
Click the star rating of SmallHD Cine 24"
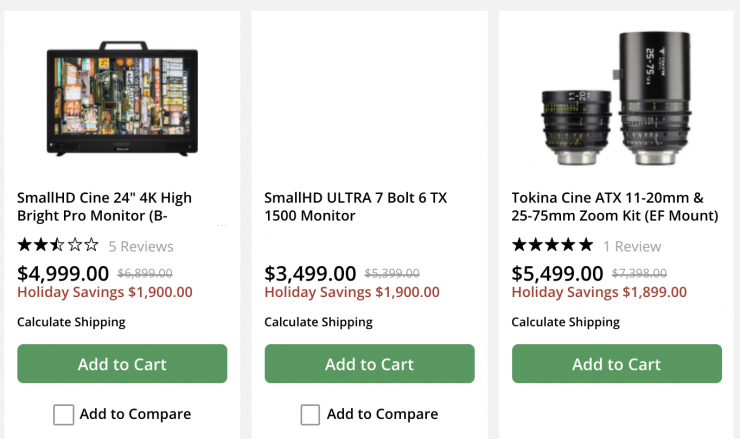tap(58, 245)
